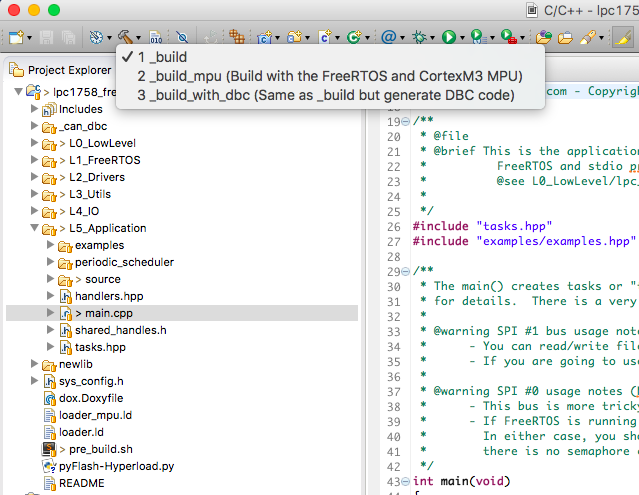639x495 pixels.
Task: Expand the _can_dbc folder
Action: pos(34,126)
